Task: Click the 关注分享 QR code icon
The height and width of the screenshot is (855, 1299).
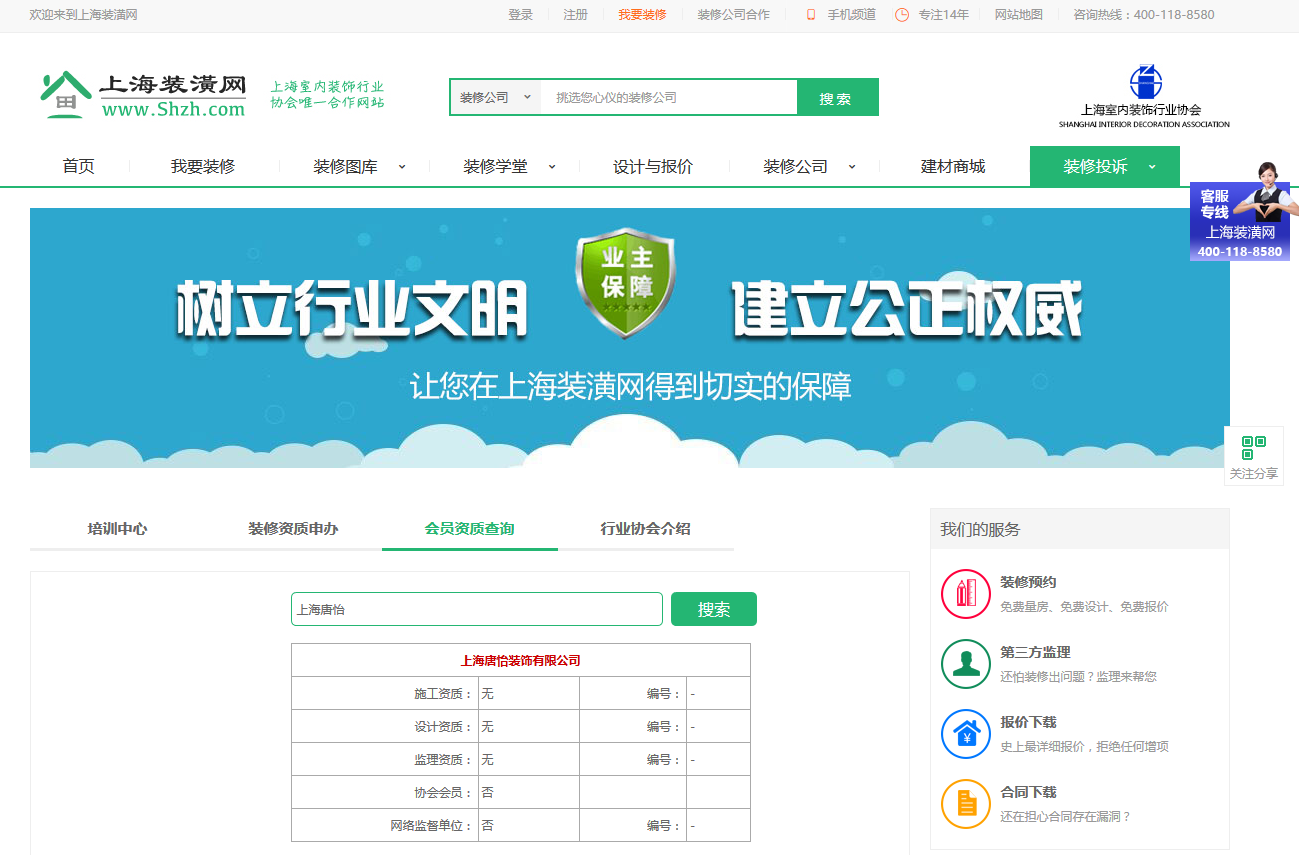Action: point(1253,447)
